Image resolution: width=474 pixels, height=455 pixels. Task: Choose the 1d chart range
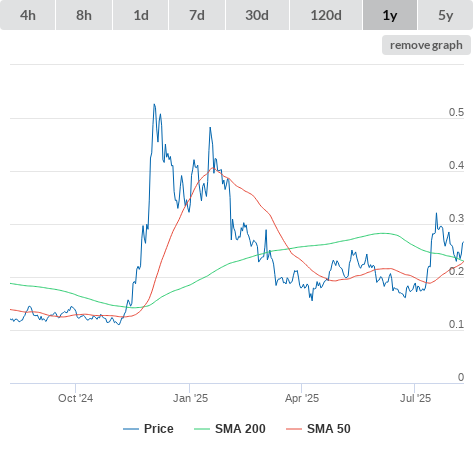141,15
